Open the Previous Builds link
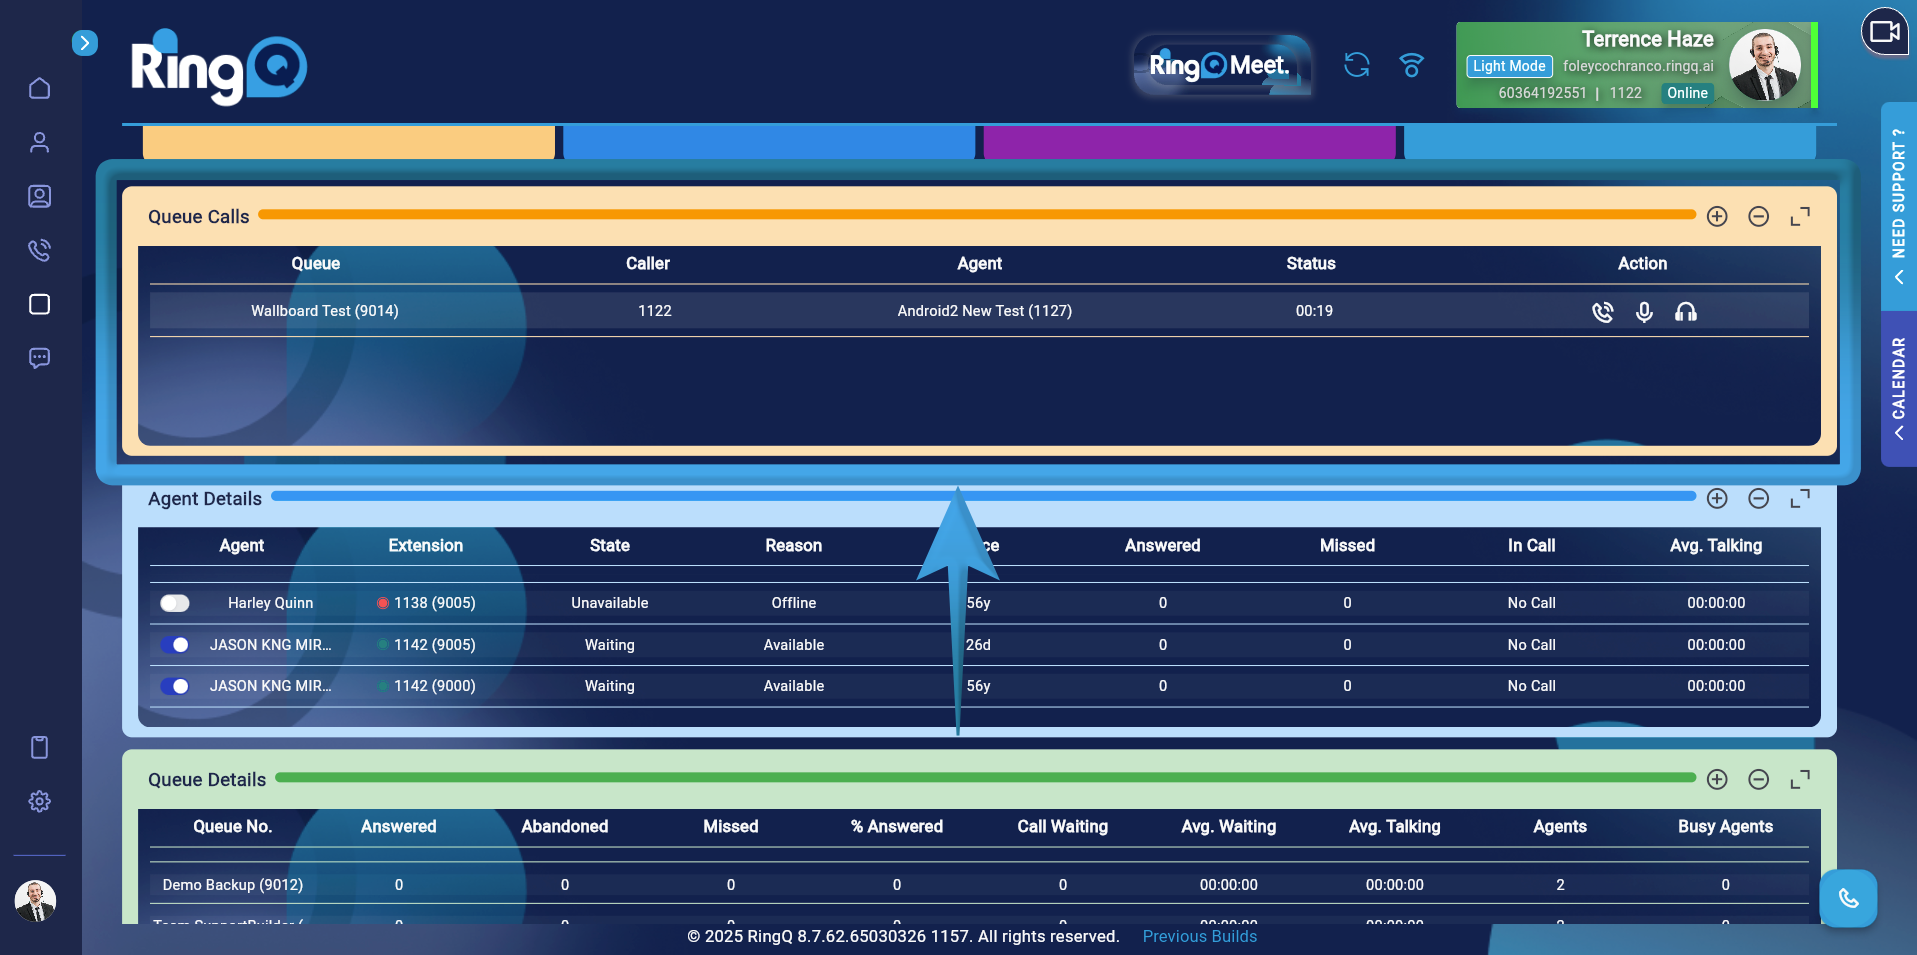Image resolution: width=1917 pixels, height=955 pixels. [1199, 936]
